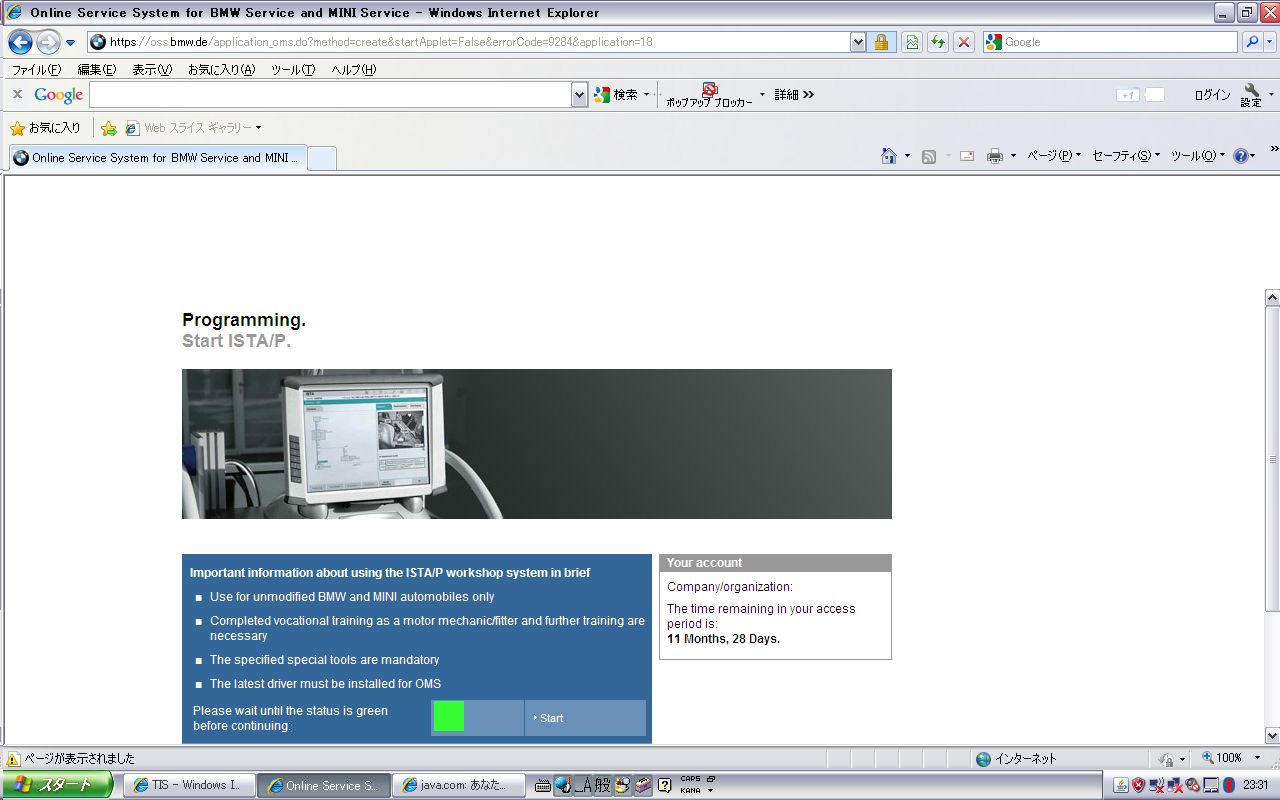Click 'The latest driver must be installed' text
Image resolution: width=1280 pixels, height=800 pixels.
(x=325, y=684)
